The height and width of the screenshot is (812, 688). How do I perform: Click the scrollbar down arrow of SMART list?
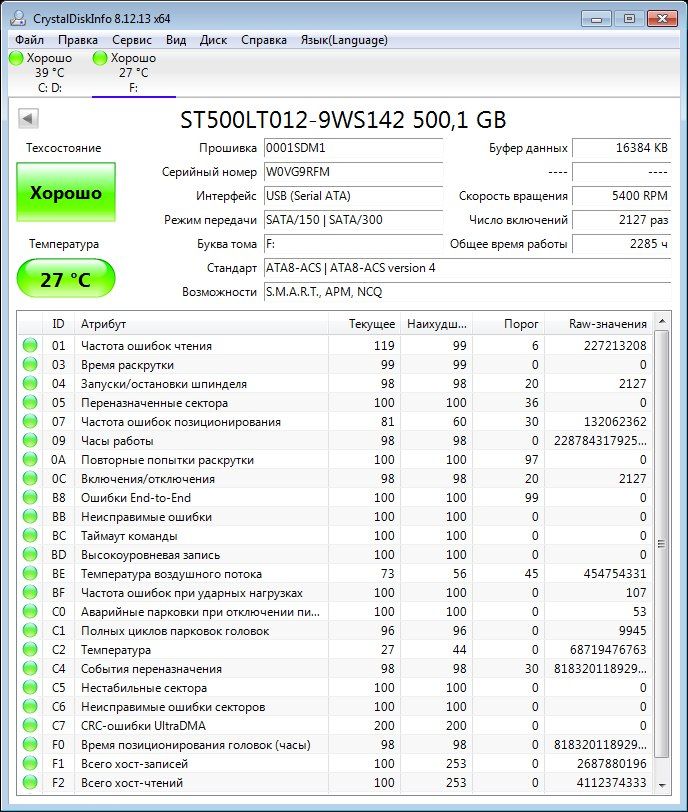tap(662, 786)
